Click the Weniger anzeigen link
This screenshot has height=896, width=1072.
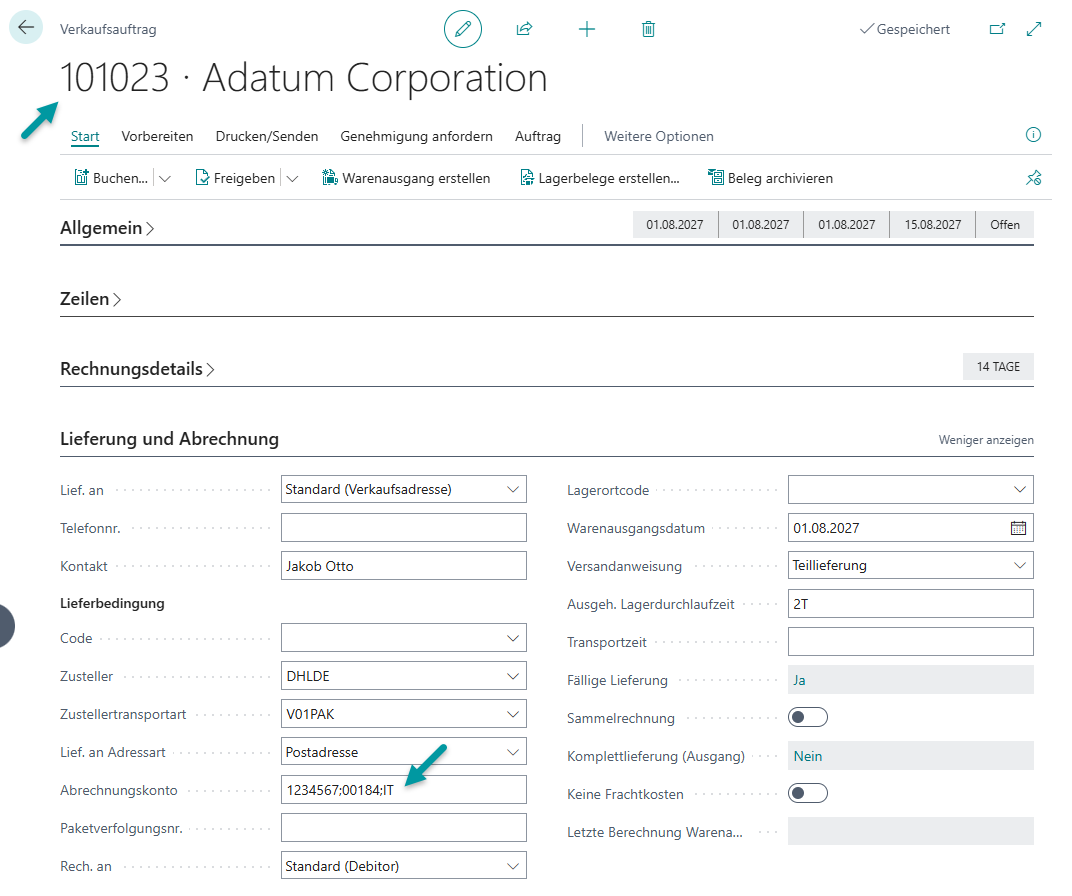(x=986, y=439)
